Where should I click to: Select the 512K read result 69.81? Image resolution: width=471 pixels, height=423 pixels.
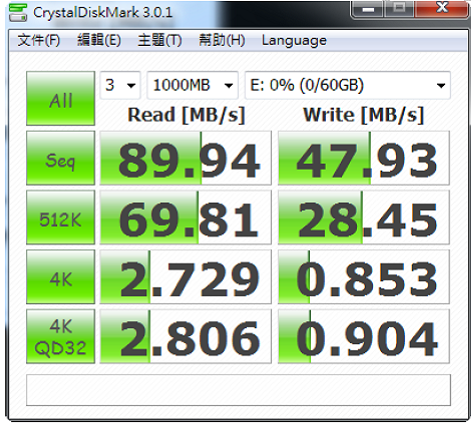tap(186, 217)
